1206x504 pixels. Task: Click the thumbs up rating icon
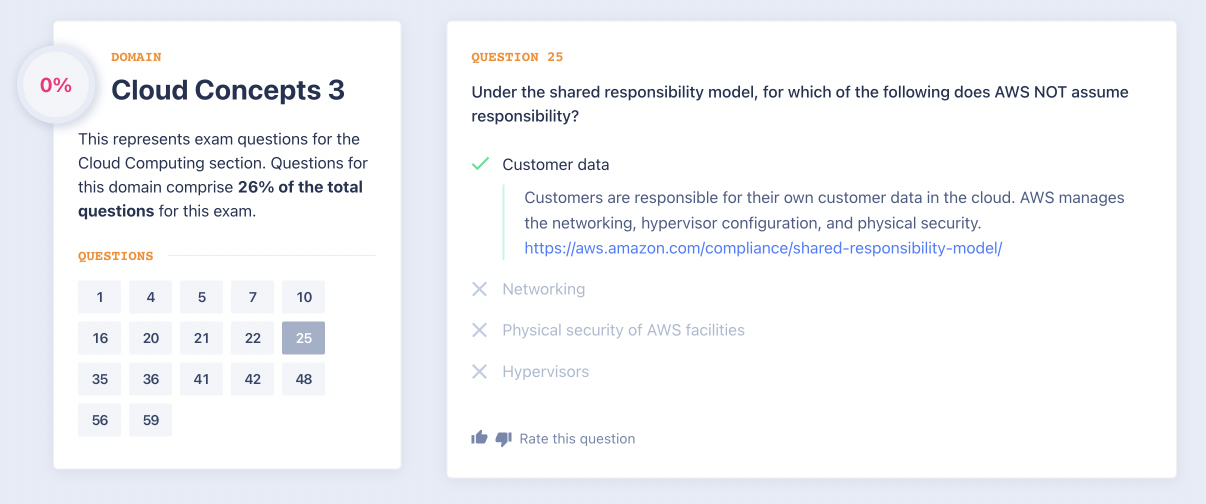pos(479,438)
